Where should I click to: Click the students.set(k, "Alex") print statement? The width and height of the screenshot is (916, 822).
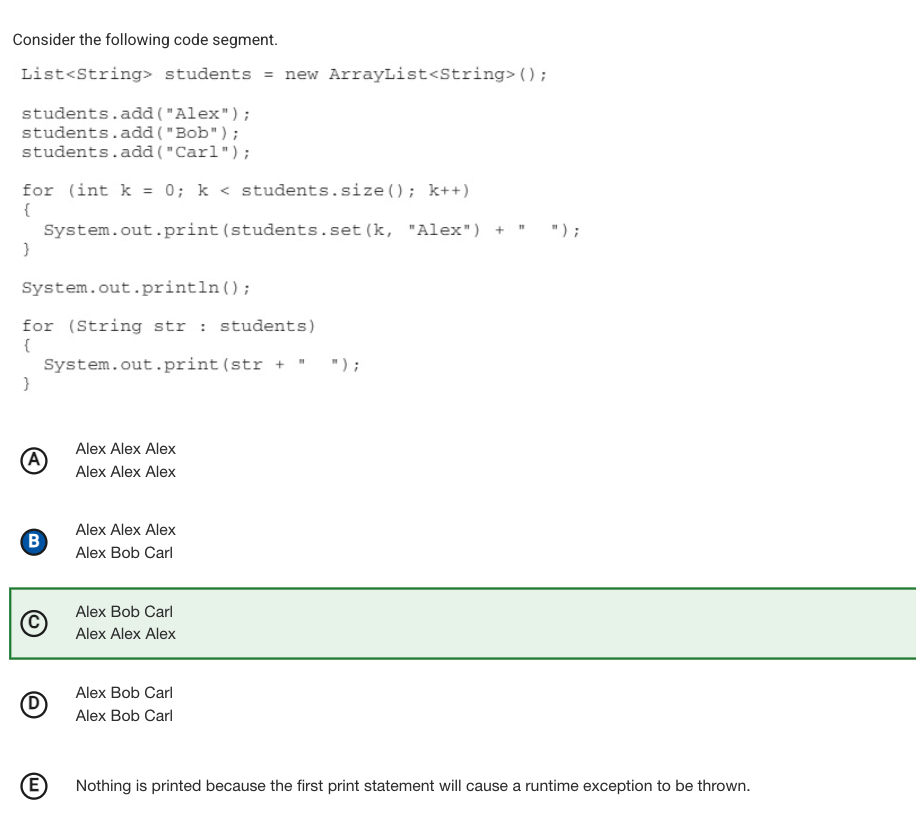coord(312,230)
